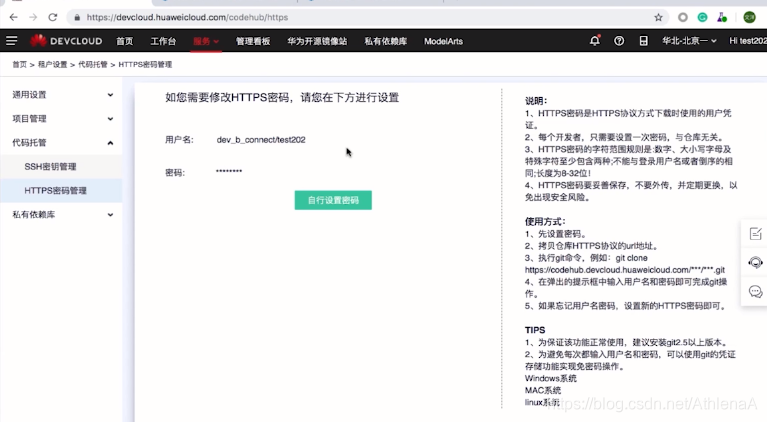This screenshot has width=767, height=422.
Task: Open 华为开源镜像站 in top navigation
Action: click(317, 41)
